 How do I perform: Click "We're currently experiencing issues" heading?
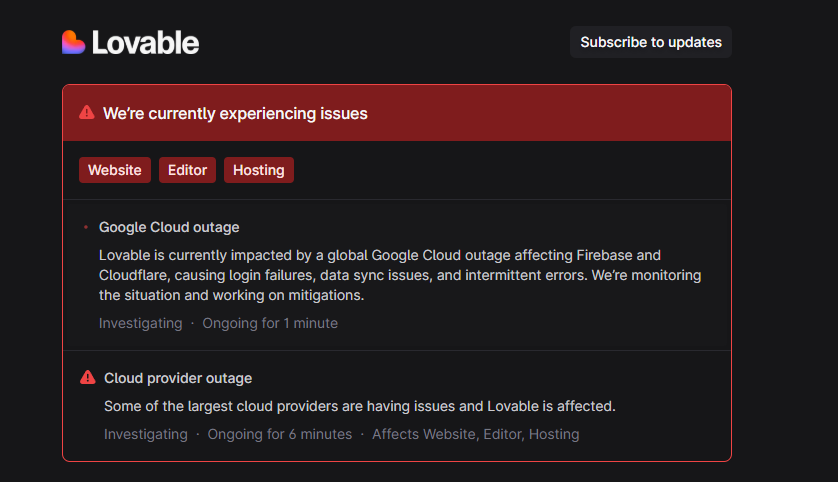pyautogui.click(x=235, y=113)
